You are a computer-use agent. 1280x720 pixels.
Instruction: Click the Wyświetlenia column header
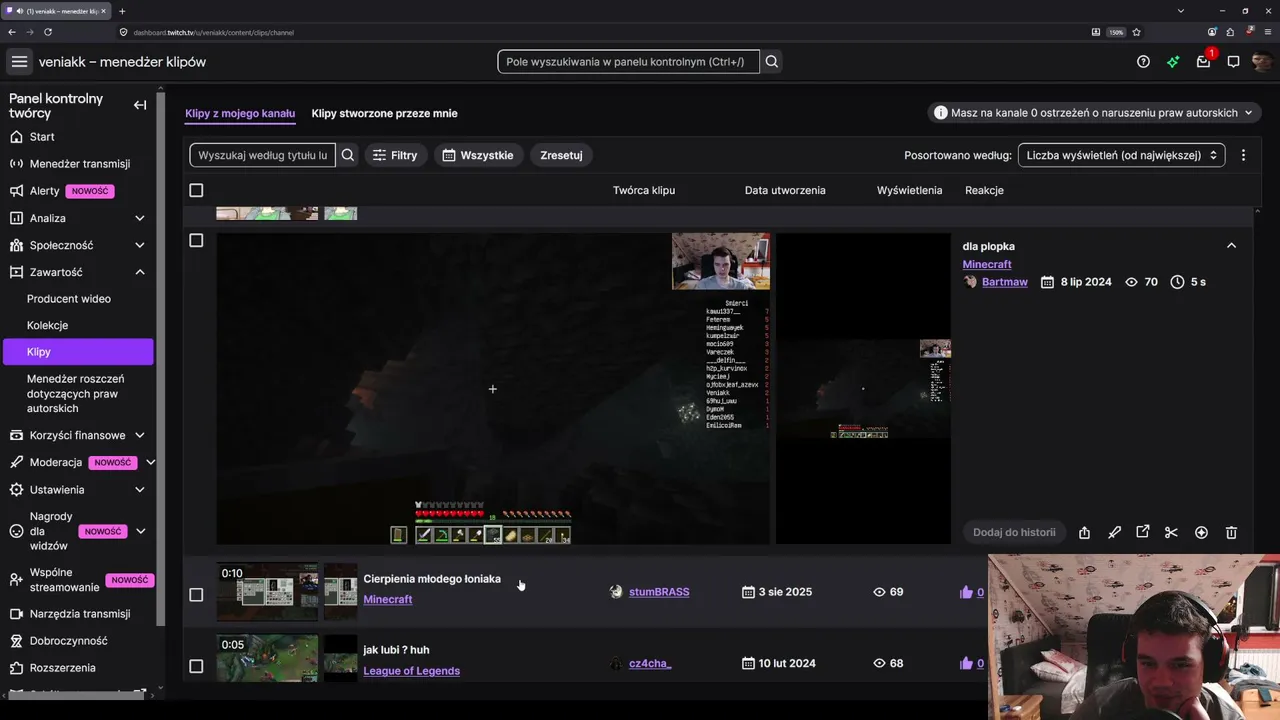click(x=910, y=190)
